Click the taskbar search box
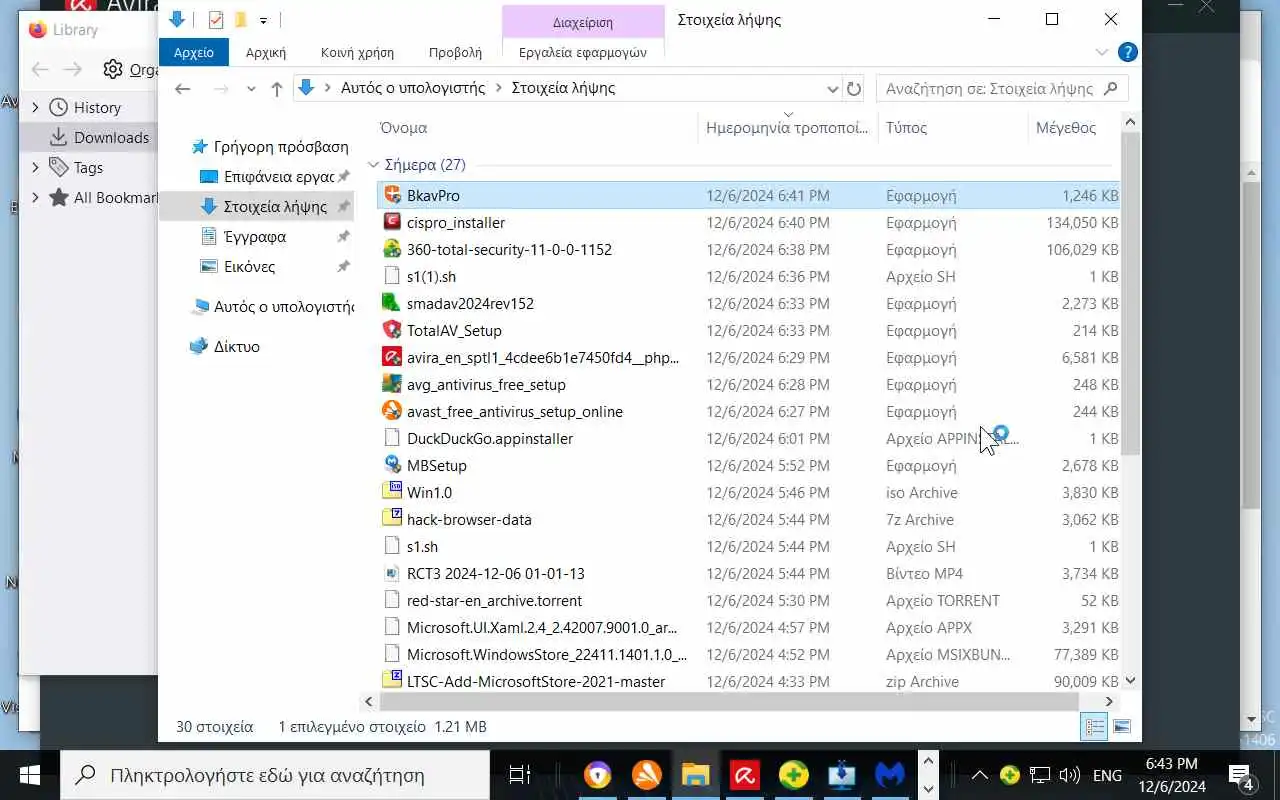Viewport: 1280px width, 800px height. click(275, 775)
